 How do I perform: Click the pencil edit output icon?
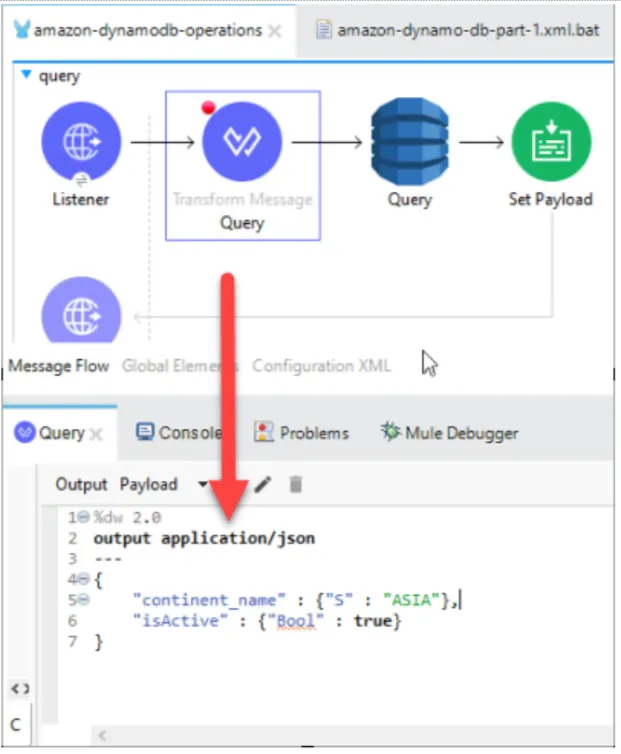pyautogui.click(x=263, y=484)
